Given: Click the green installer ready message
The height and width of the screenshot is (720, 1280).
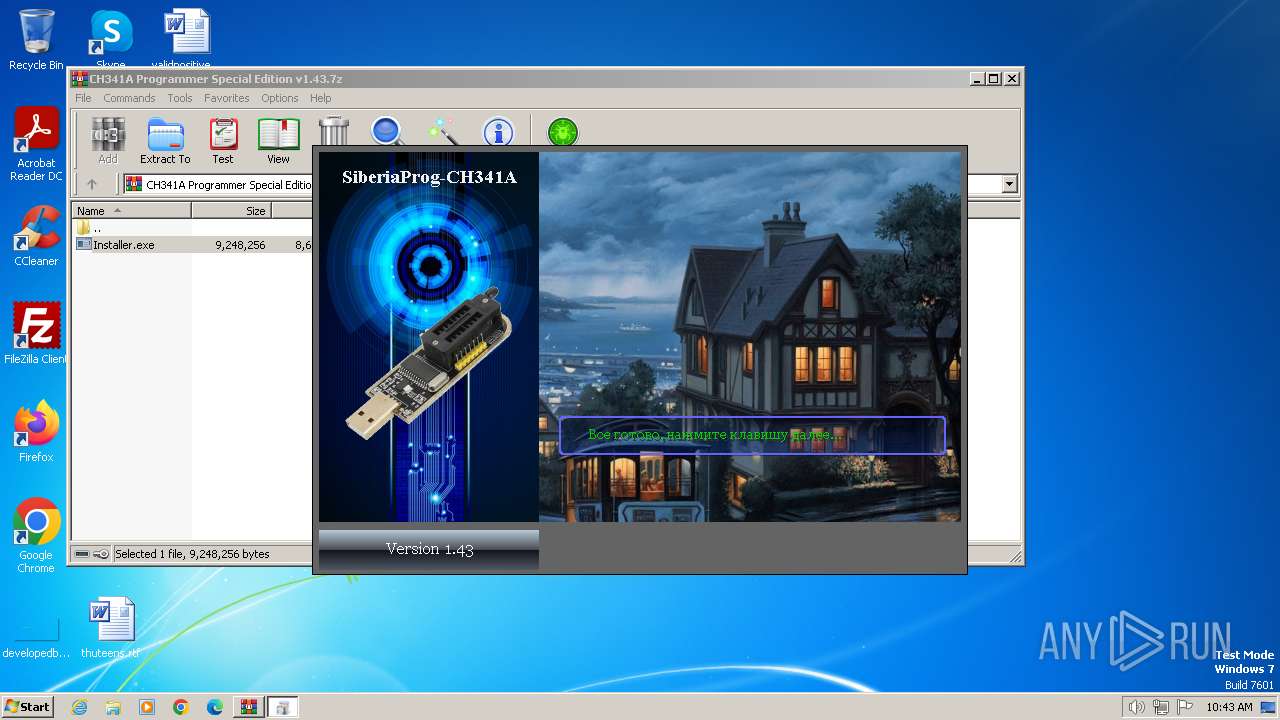Looking at the screenshot, I should [715, 435].
